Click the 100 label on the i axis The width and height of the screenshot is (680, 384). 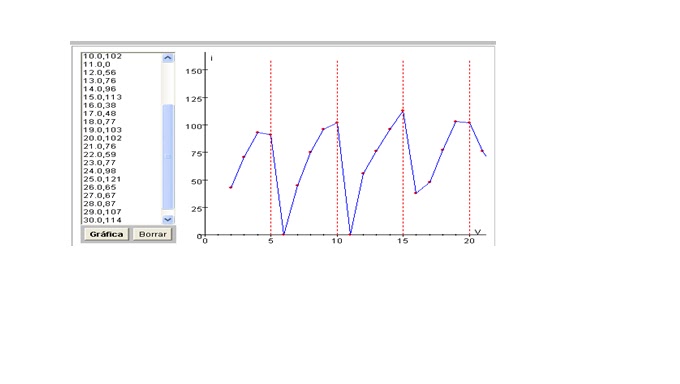pyautogui.click(x=194, y=127)
